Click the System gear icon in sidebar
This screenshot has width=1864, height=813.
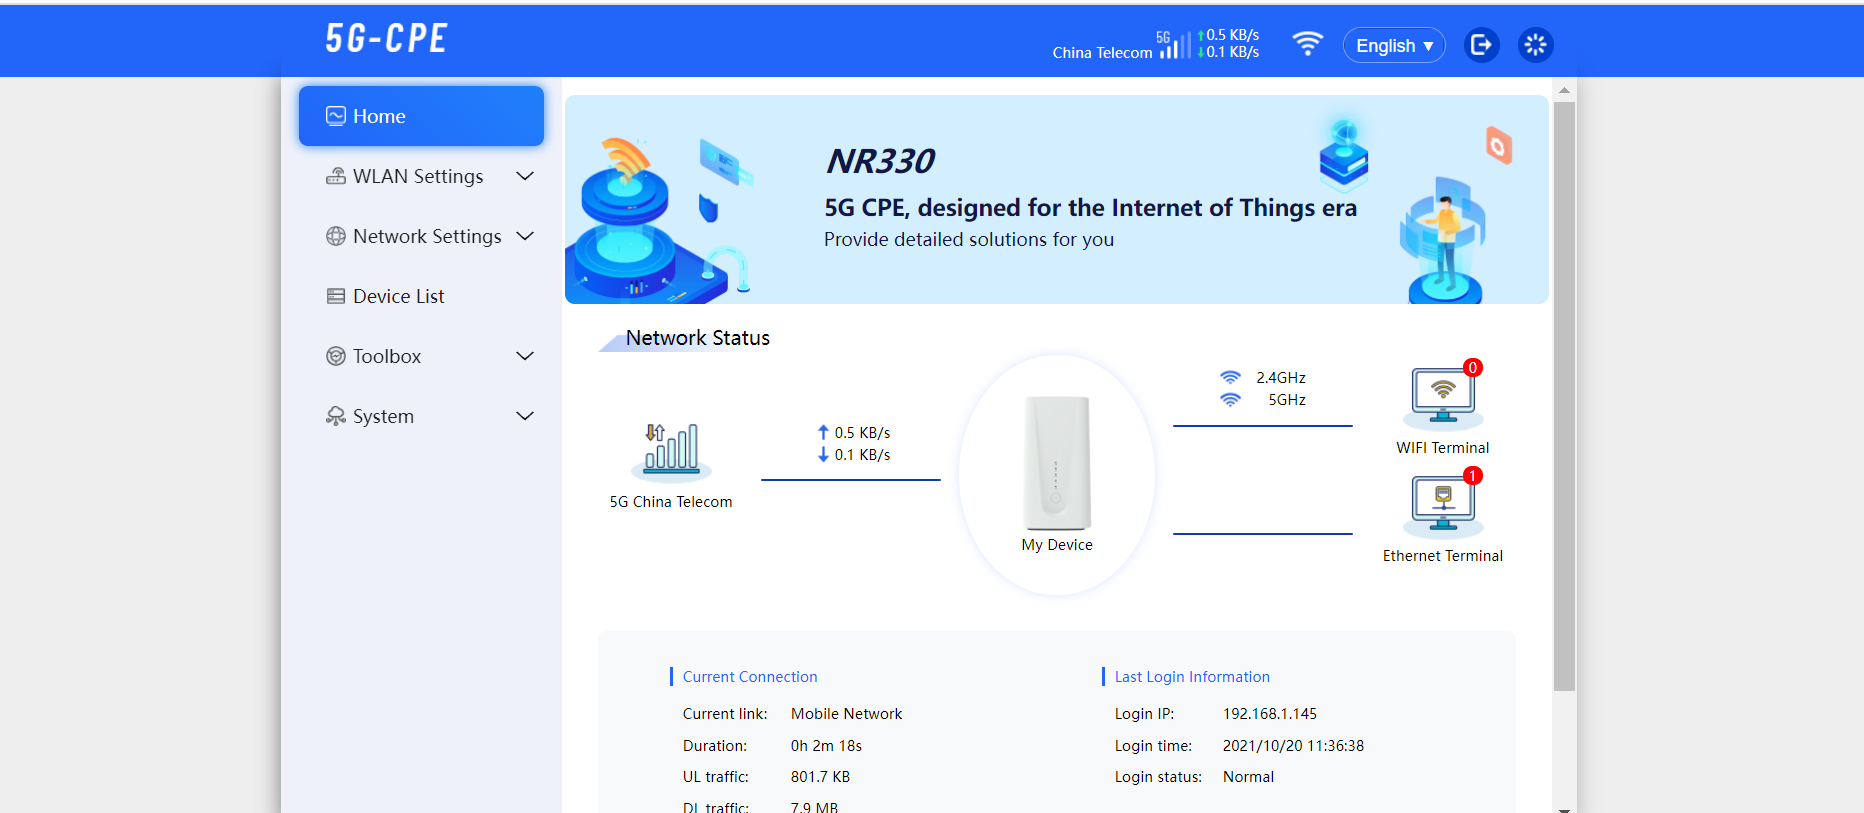pos(335,416)
